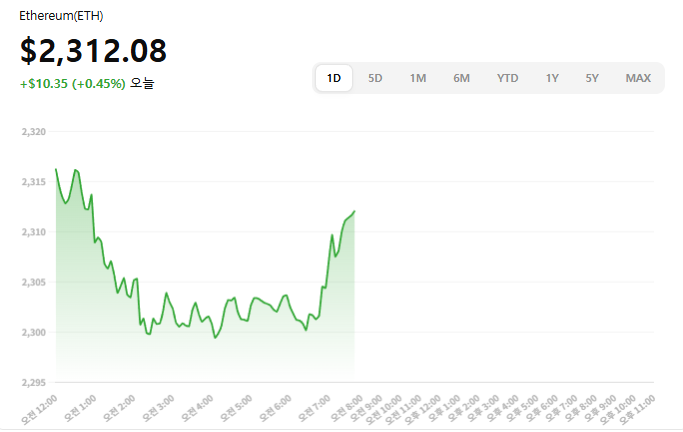The image size is (683, 432).
Task: Show the 6M price history
Action: click(x=461, y=78)
